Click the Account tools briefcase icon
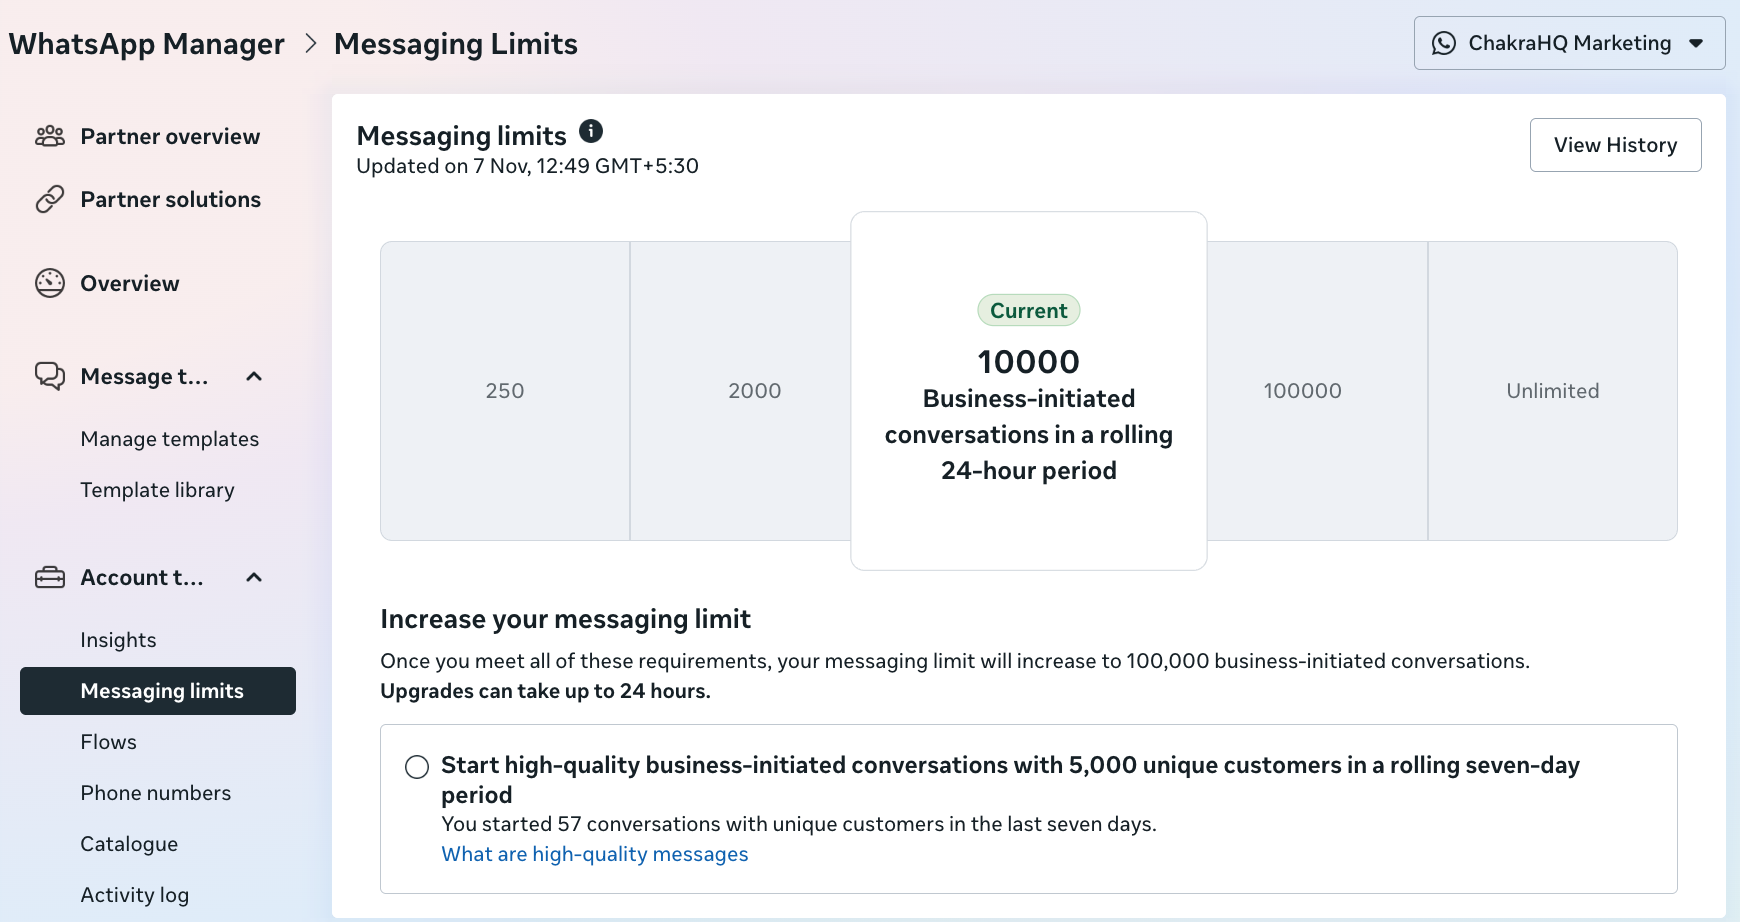 tap(49, 577)
